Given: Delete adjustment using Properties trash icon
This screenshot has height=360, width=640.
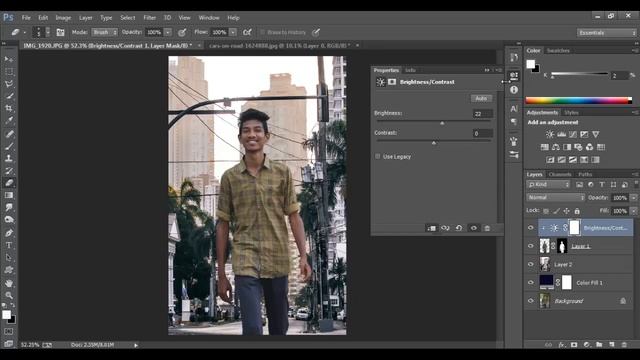Looking at the screenshot, I should click(487, 228).
